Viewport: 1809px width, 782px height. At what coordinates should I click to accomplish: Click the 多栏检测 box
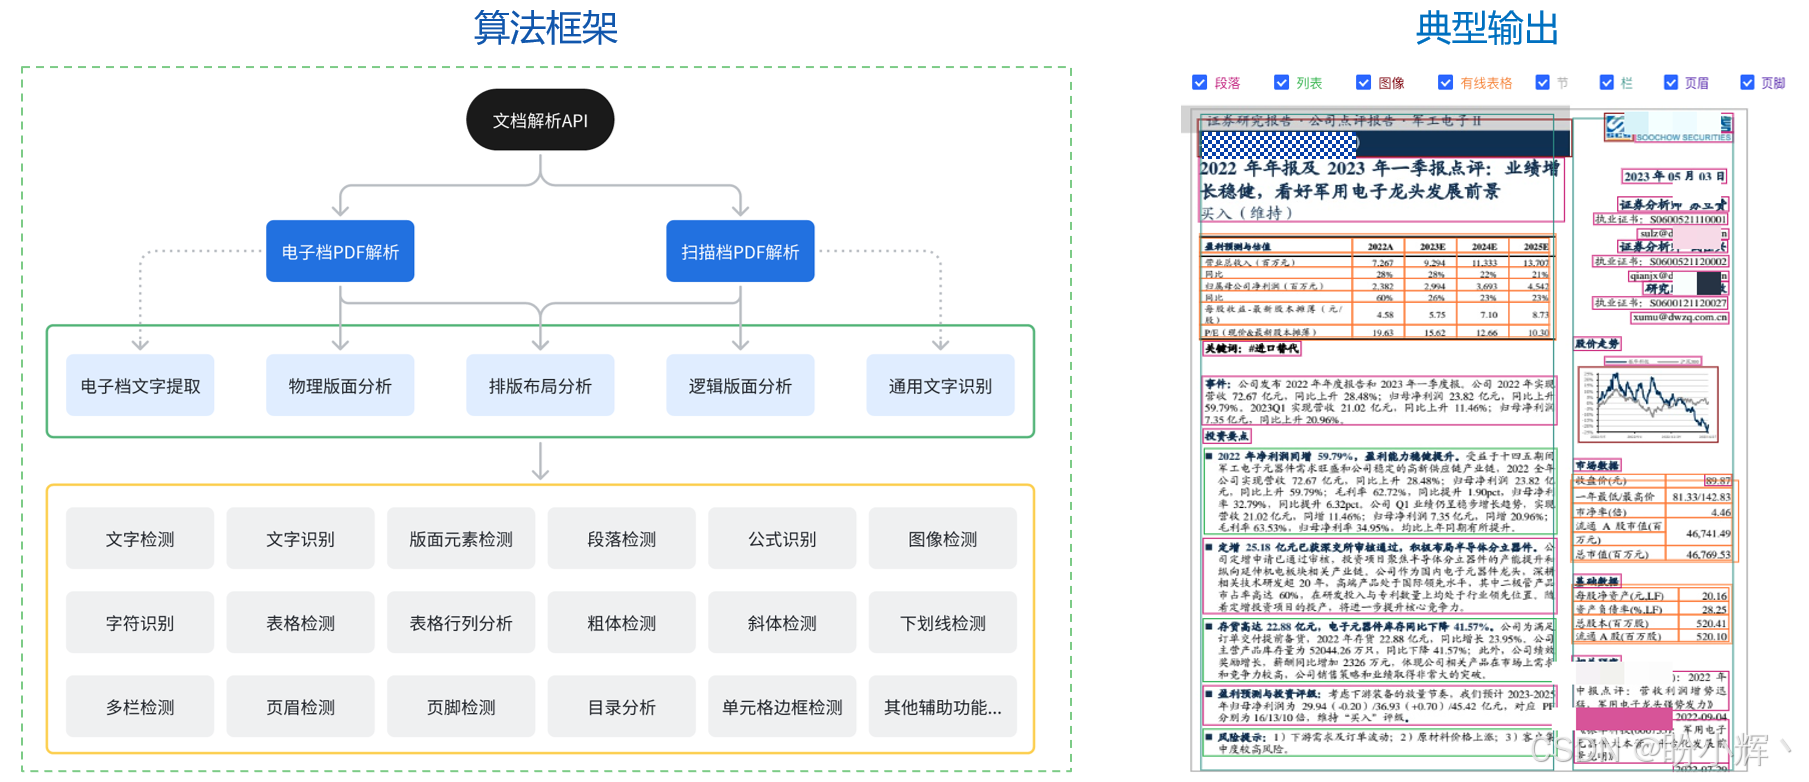tap(140, 706)
